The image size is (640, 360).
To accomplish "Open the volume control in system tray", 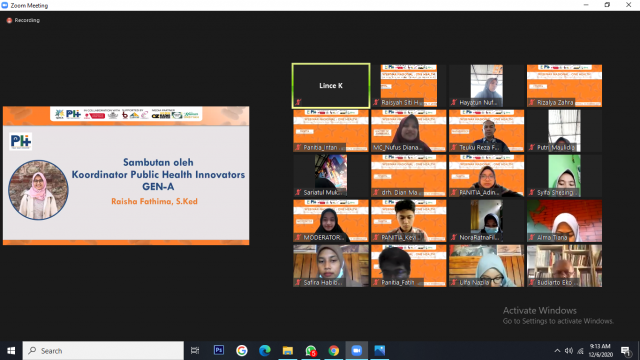I will (x=569, y=351).
